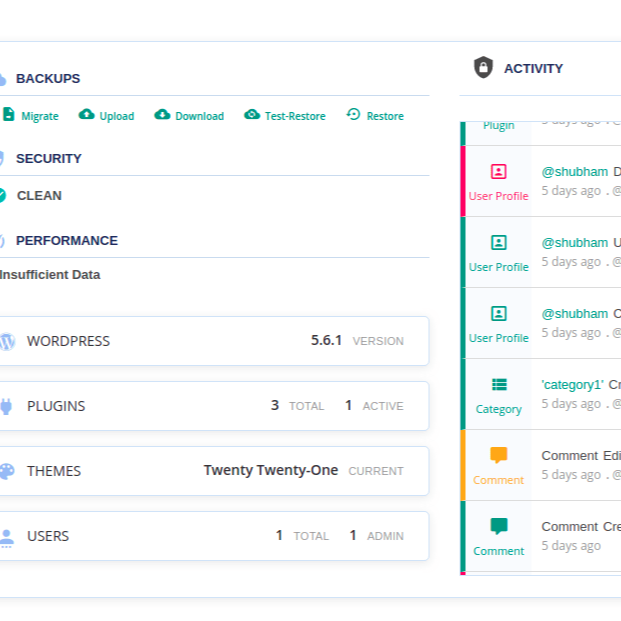Open the Plugins summary row
Viewport: 621px width, 621px height.
coord(213,406)
